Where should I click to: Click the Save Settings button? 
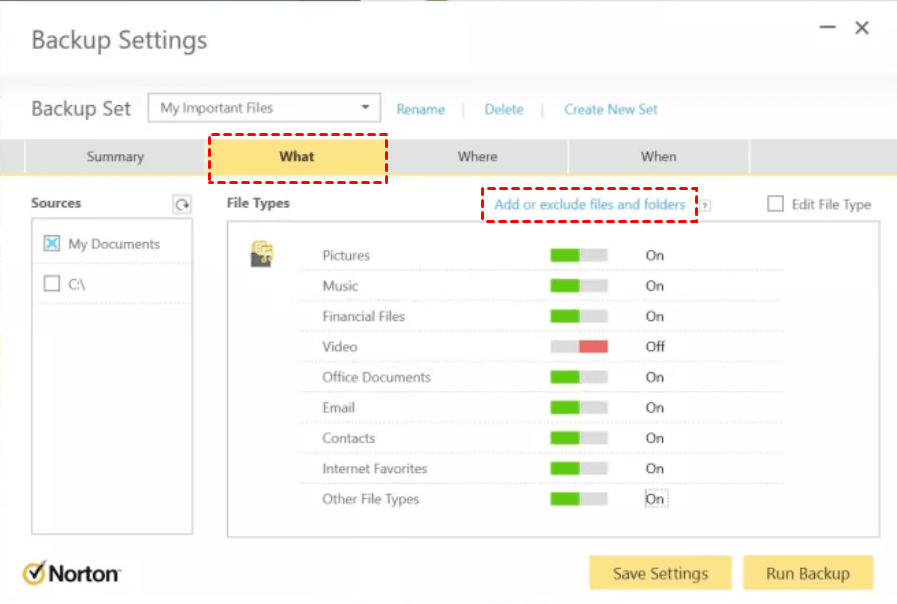click(x=661, y=573)
